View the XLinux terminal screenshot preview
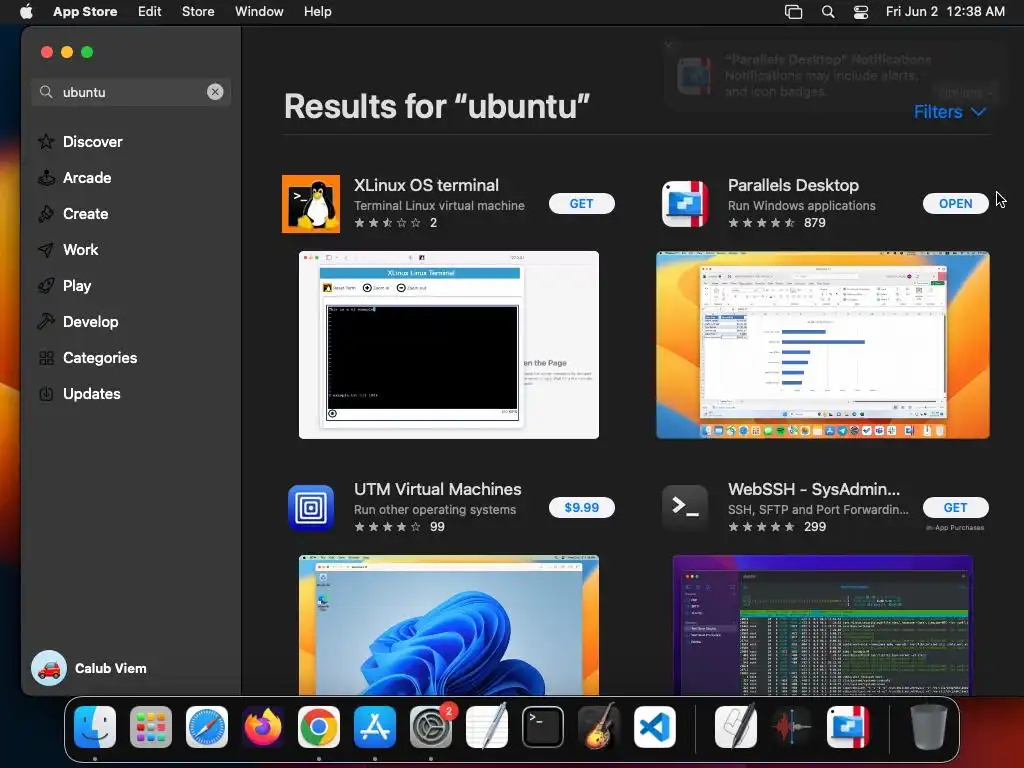Viewport: 1024px width, 768px height. (449, 345)
